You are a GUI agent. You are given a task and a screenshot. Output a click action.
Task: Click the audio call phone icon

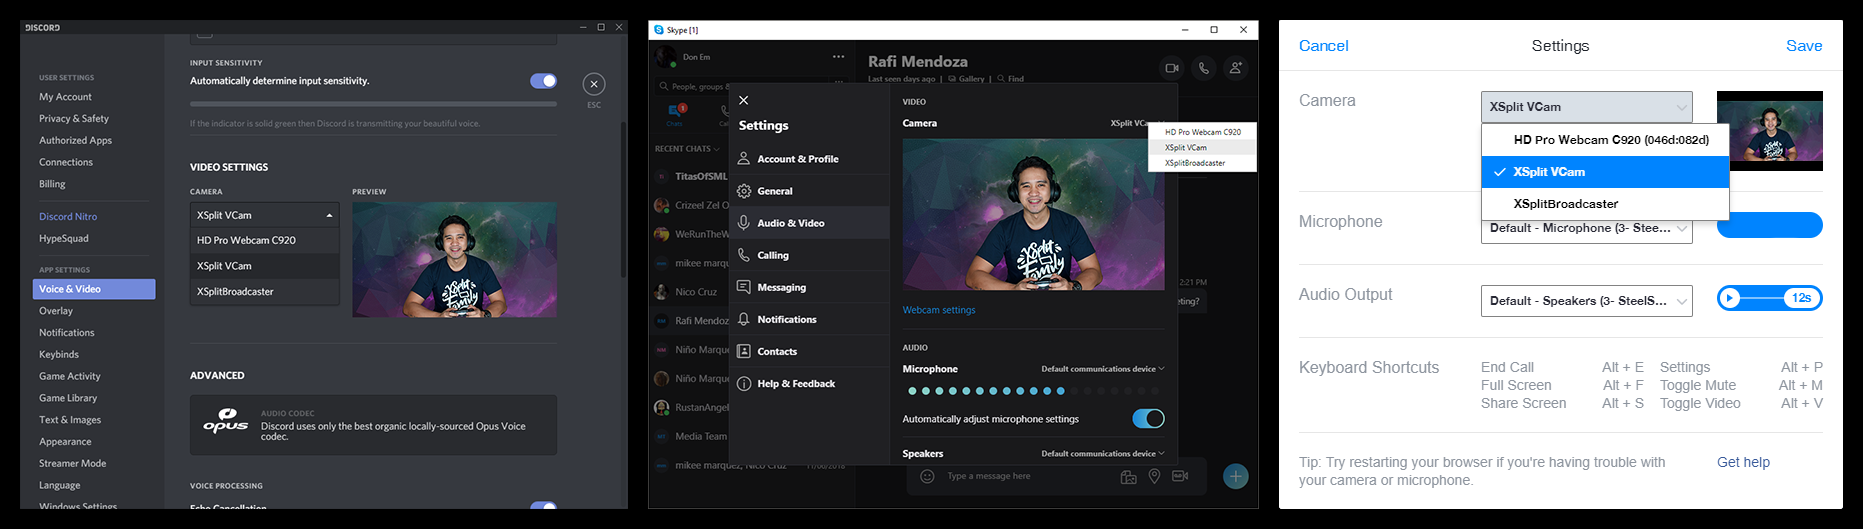click(x=1204, y=68)
